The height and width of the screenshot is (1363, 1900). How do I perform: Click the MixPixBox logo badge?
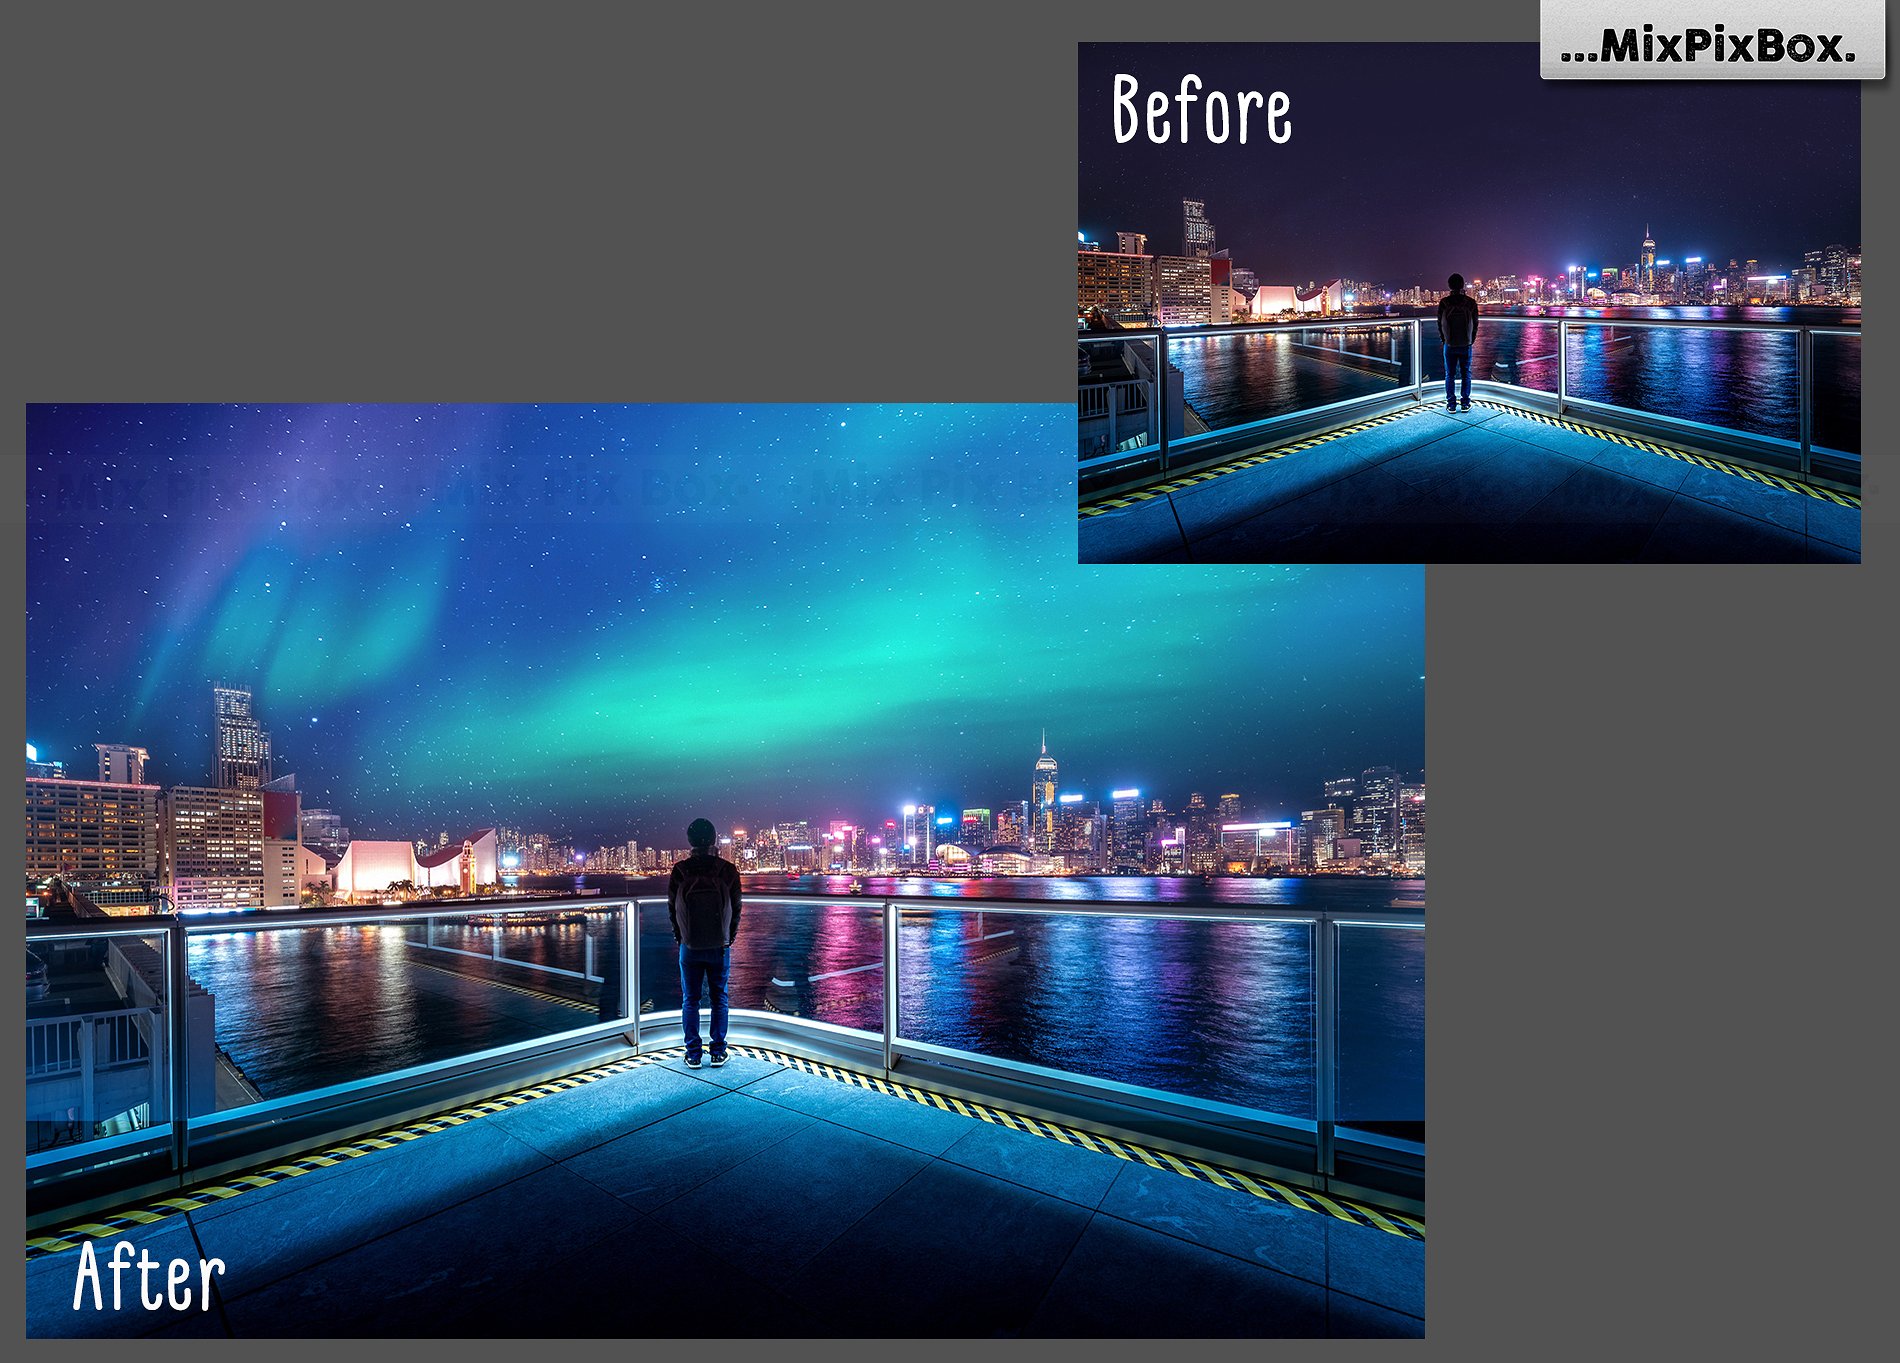pyautogui.click(x=1712, y=40)
